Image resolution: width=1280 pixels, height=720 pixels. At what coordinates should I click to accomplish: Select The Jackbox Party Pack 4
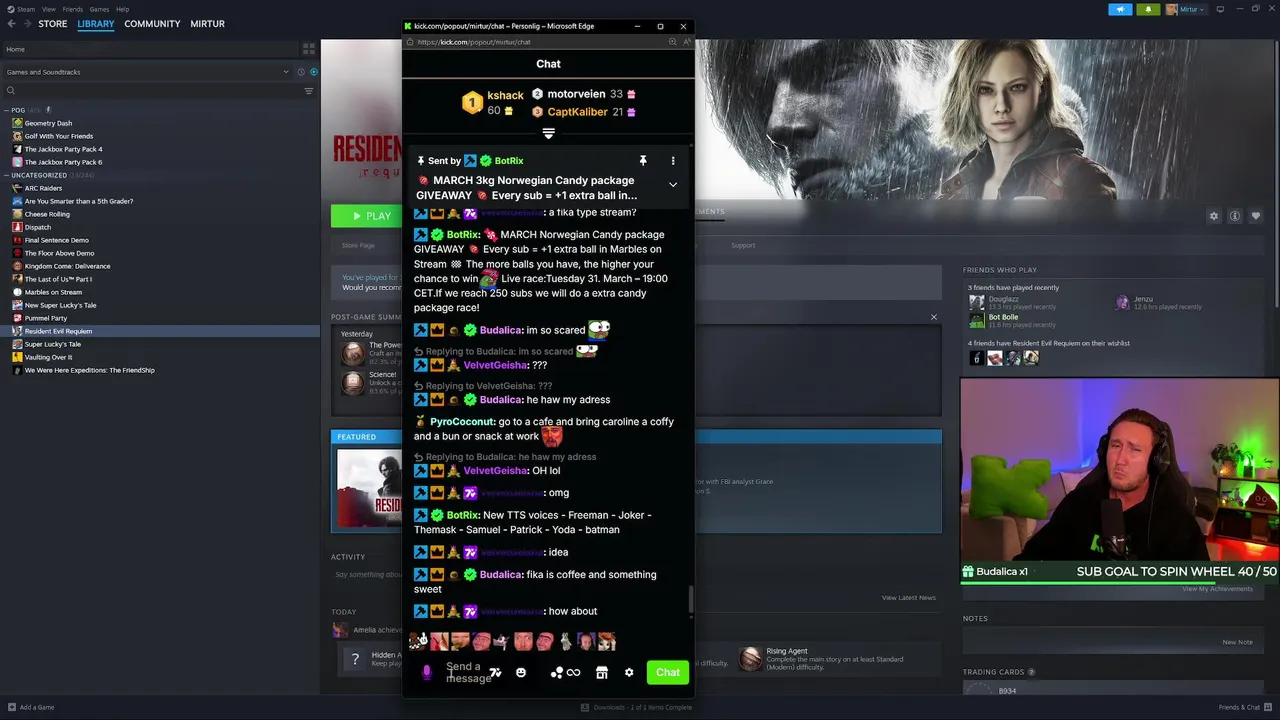[63, 149]
